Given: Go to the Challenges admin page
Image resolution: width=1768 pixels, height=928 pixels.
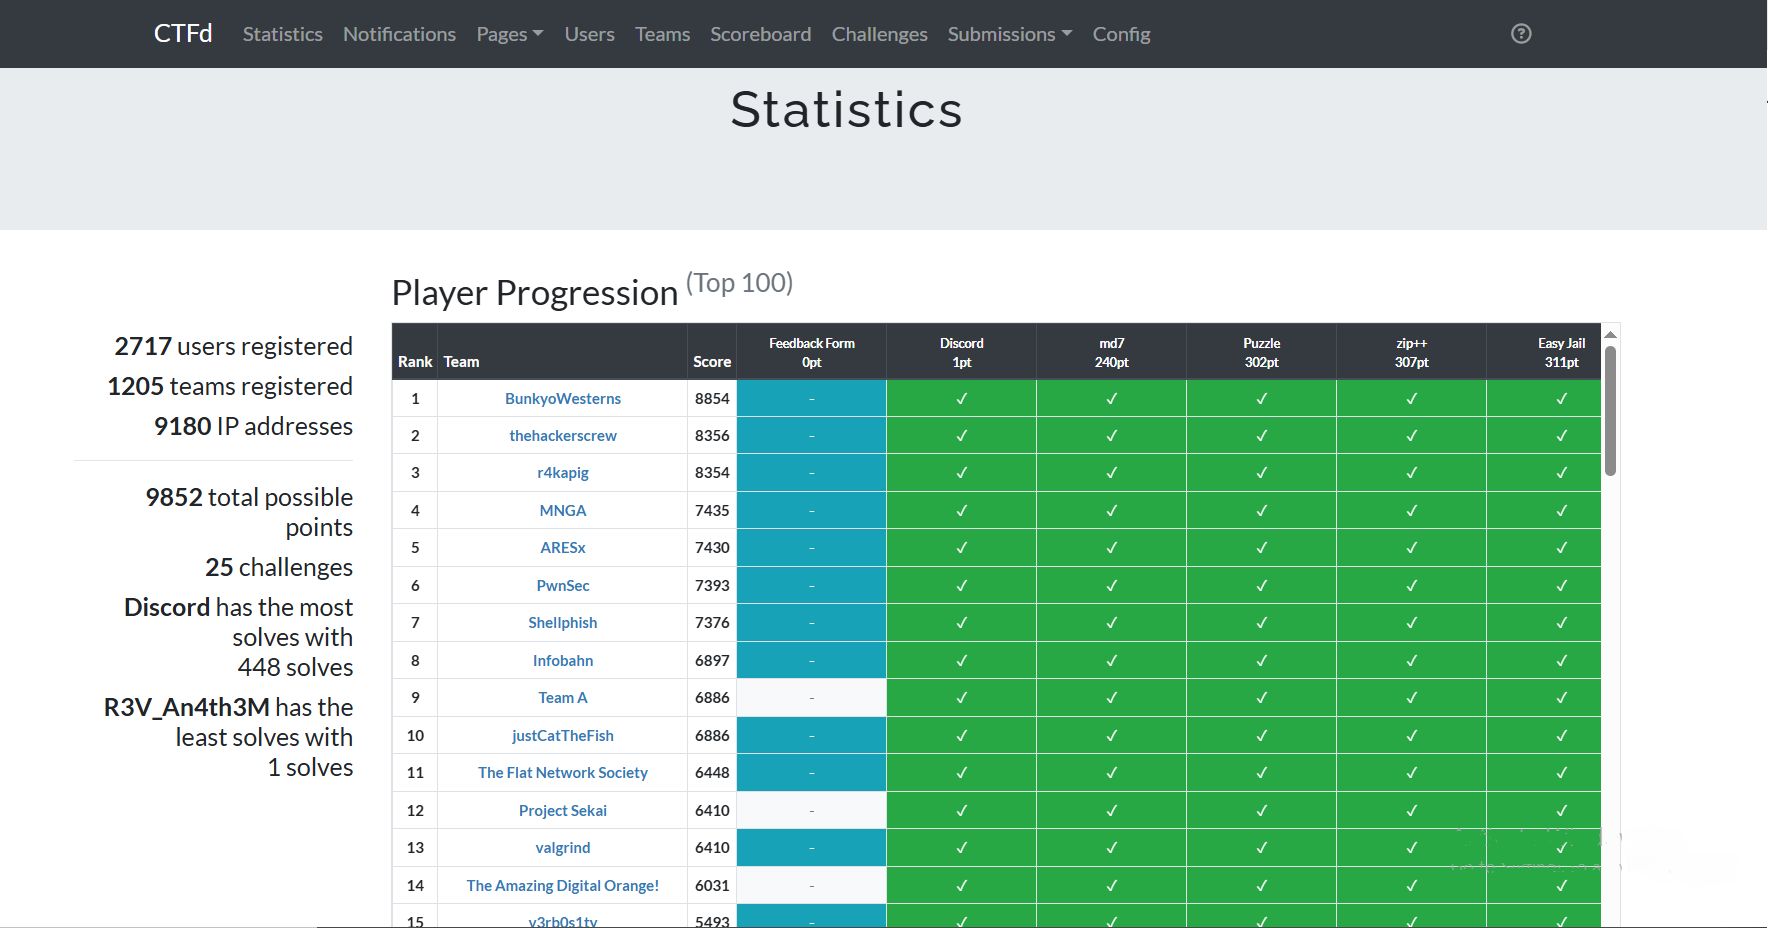Looking at the screenshot, I should pos(879,33).
